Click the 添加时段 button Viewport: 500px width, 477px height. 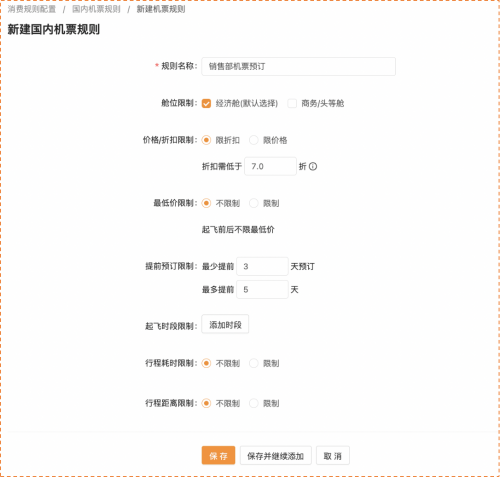225,324
